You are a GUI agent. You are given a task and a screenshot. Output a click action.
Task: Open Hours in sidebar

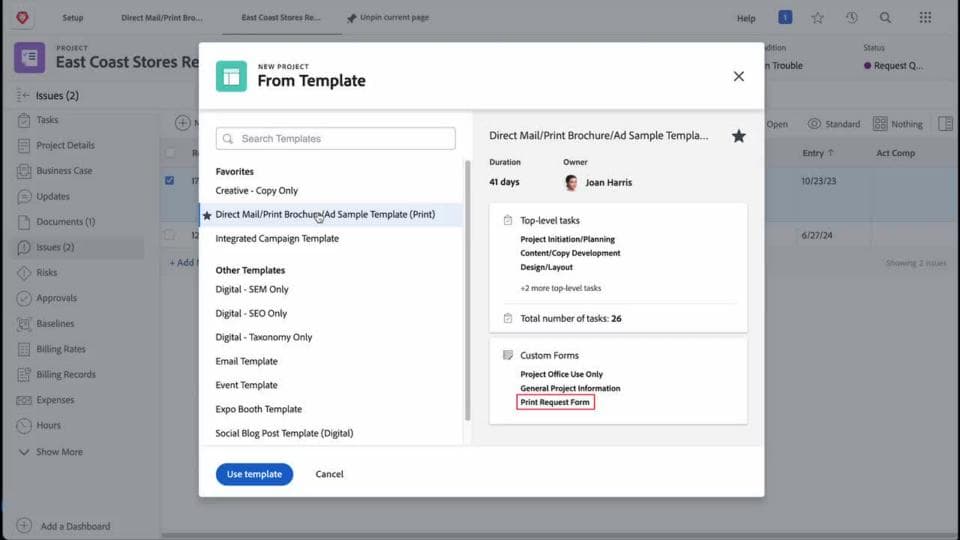[x=48, y=425]
